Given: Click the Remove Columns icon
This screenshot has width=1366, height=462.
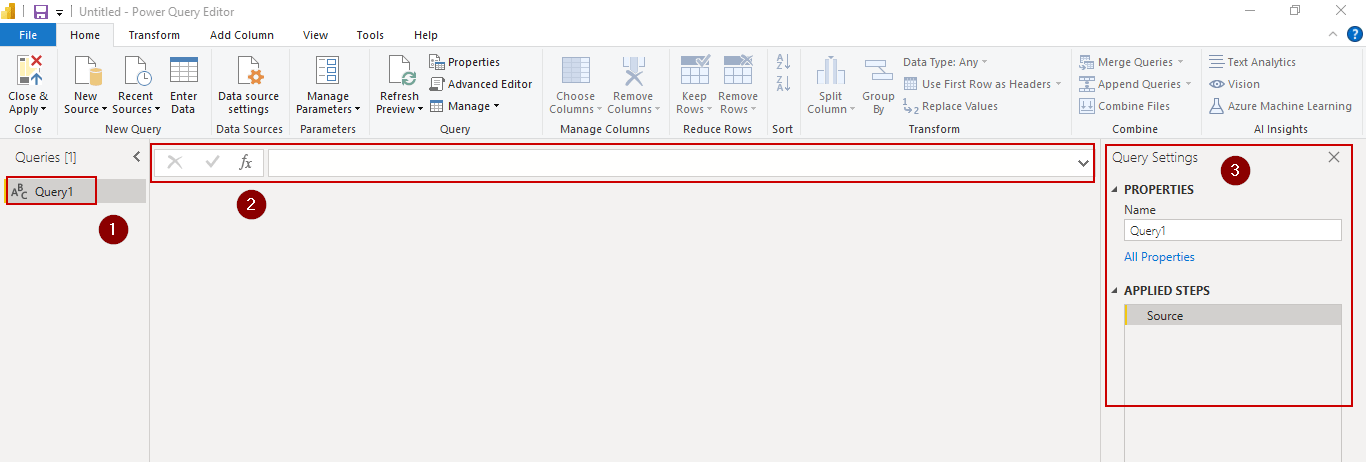Looking at the screenshot, I should 633,71.
